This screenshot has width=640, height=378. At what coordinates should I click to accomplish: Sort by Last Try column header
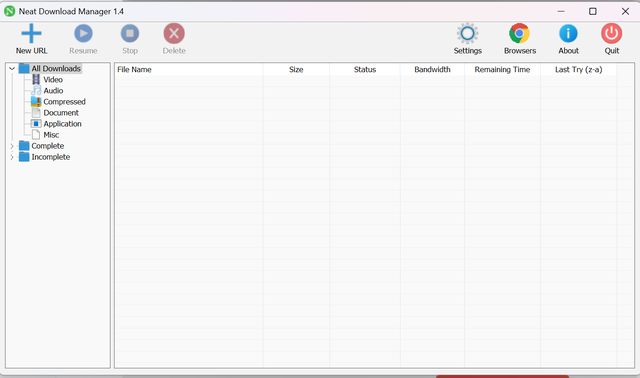point(578,70)
